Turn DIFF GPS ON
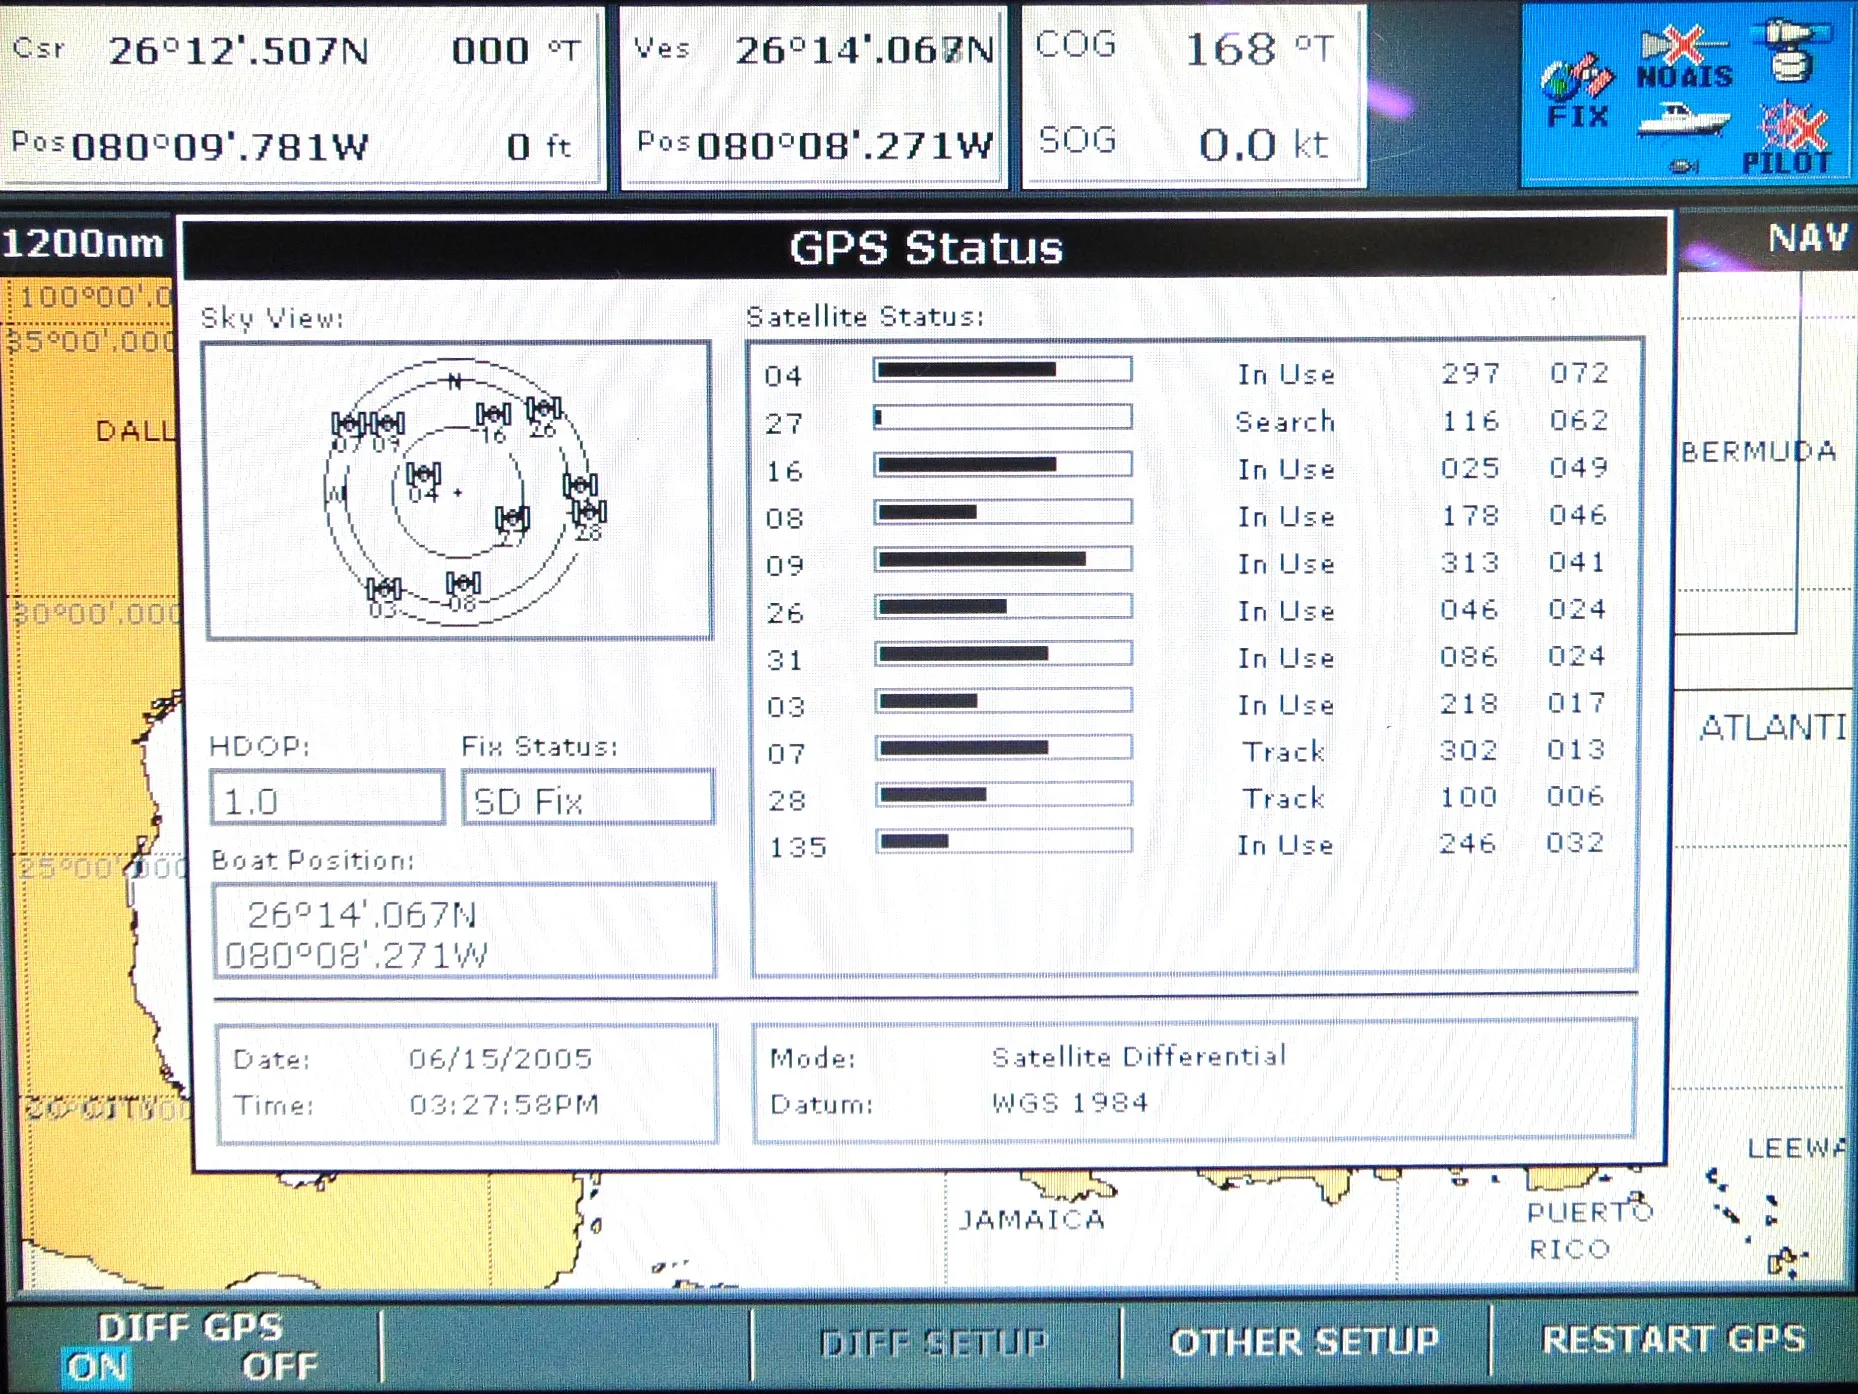 click(x=97, y=1367)
